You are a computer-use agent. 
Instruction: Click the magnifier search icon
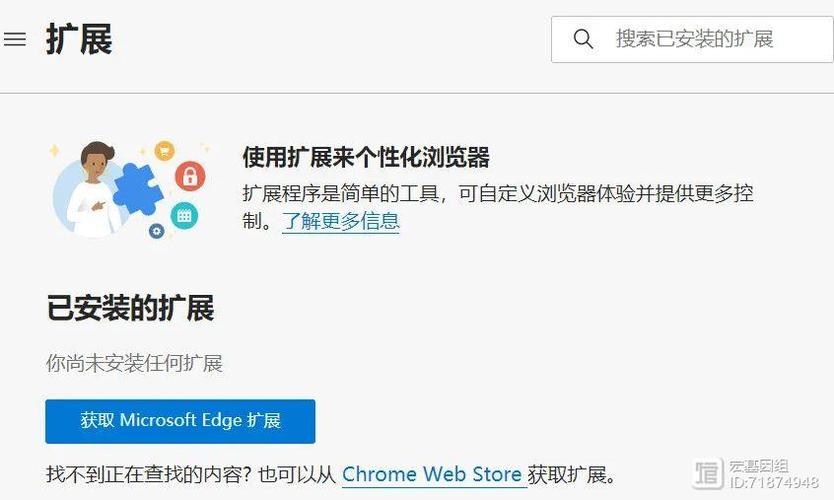[x=583, y=39]
